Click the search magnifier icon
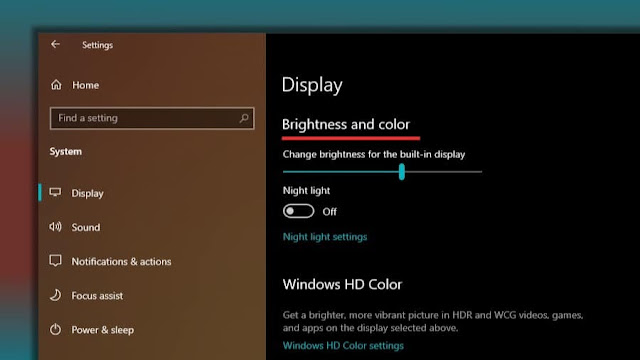 click(244, 118)
